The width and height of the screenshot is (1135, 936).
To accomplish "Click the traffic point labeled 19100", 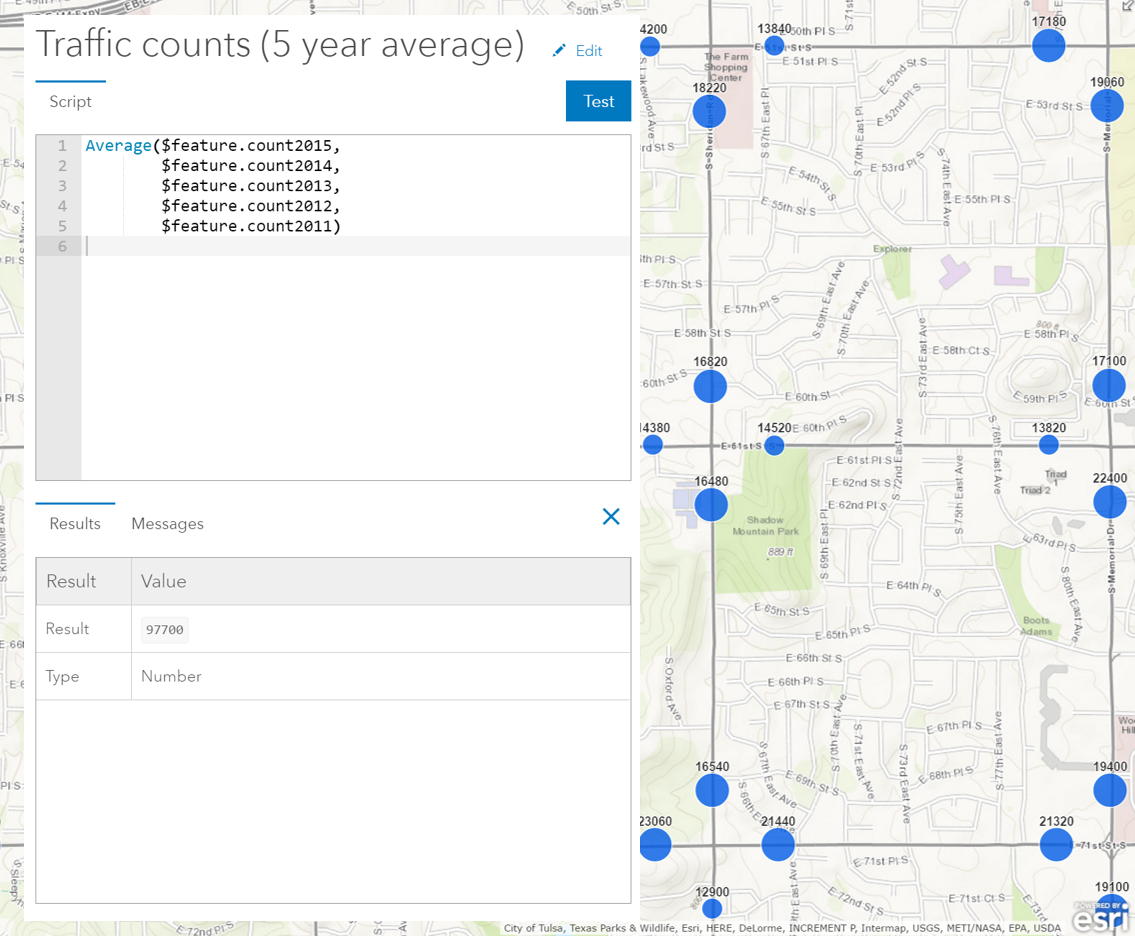I will point(1111,910).
